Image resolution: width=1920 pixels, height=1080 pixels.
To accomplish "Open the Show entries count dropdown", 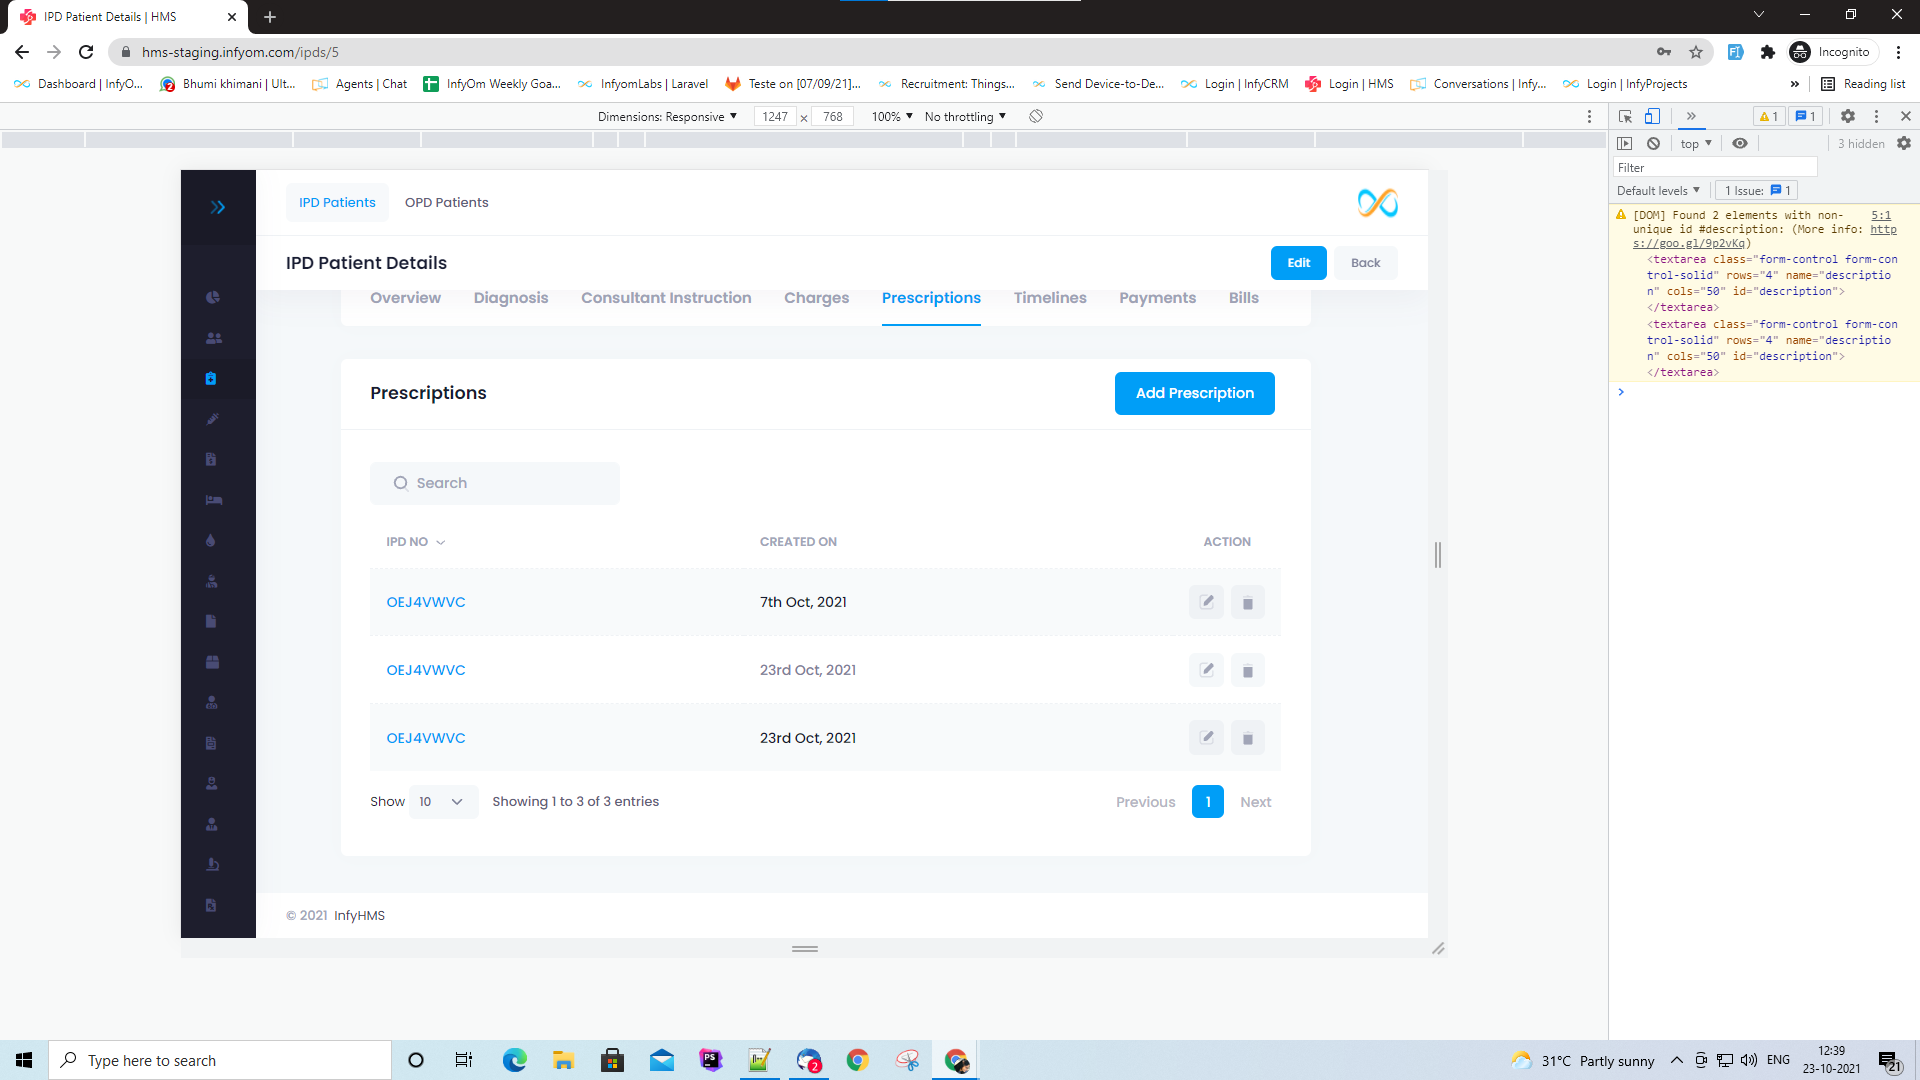I will click(x=442, y=802).
